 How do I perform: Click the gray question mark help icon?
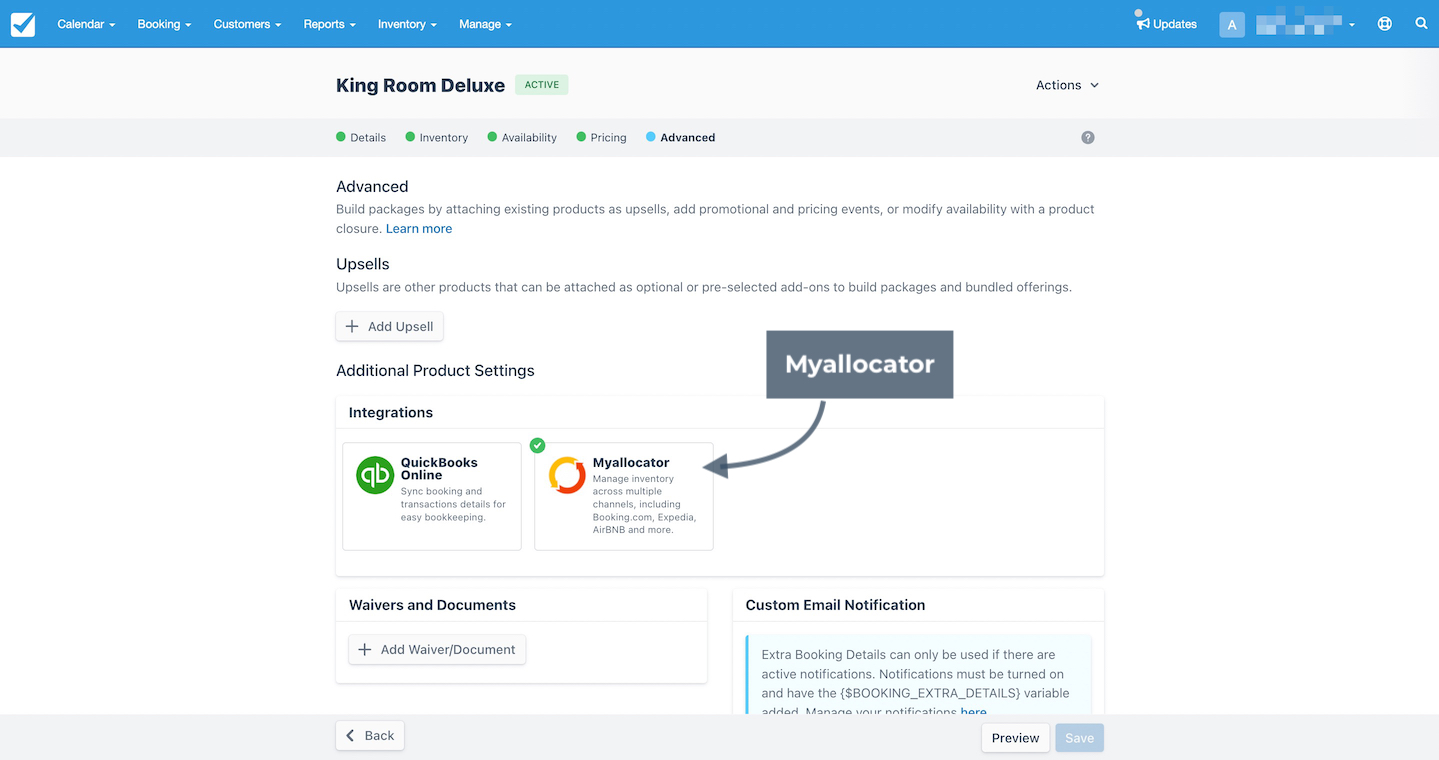pyautogui.click(x=1088, y=137)
